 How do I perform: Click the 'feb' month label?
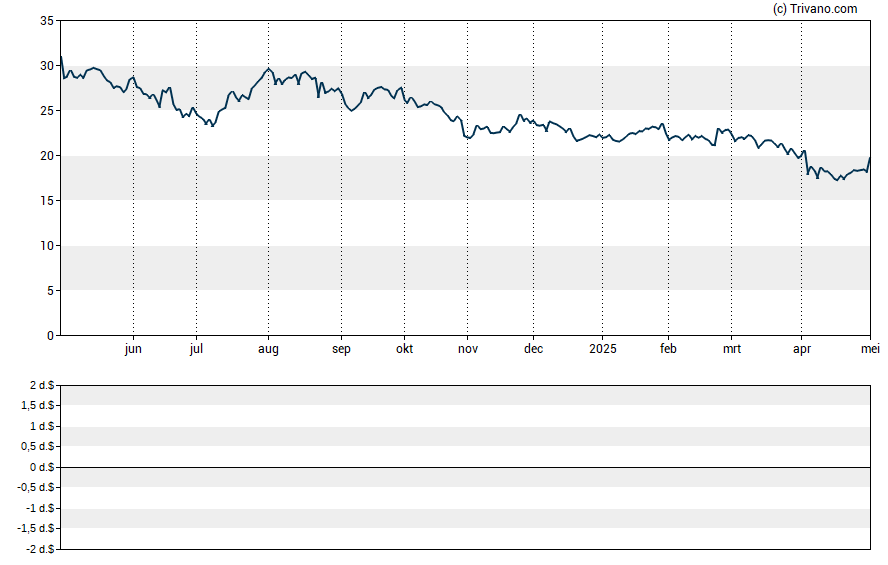point(668,349)
